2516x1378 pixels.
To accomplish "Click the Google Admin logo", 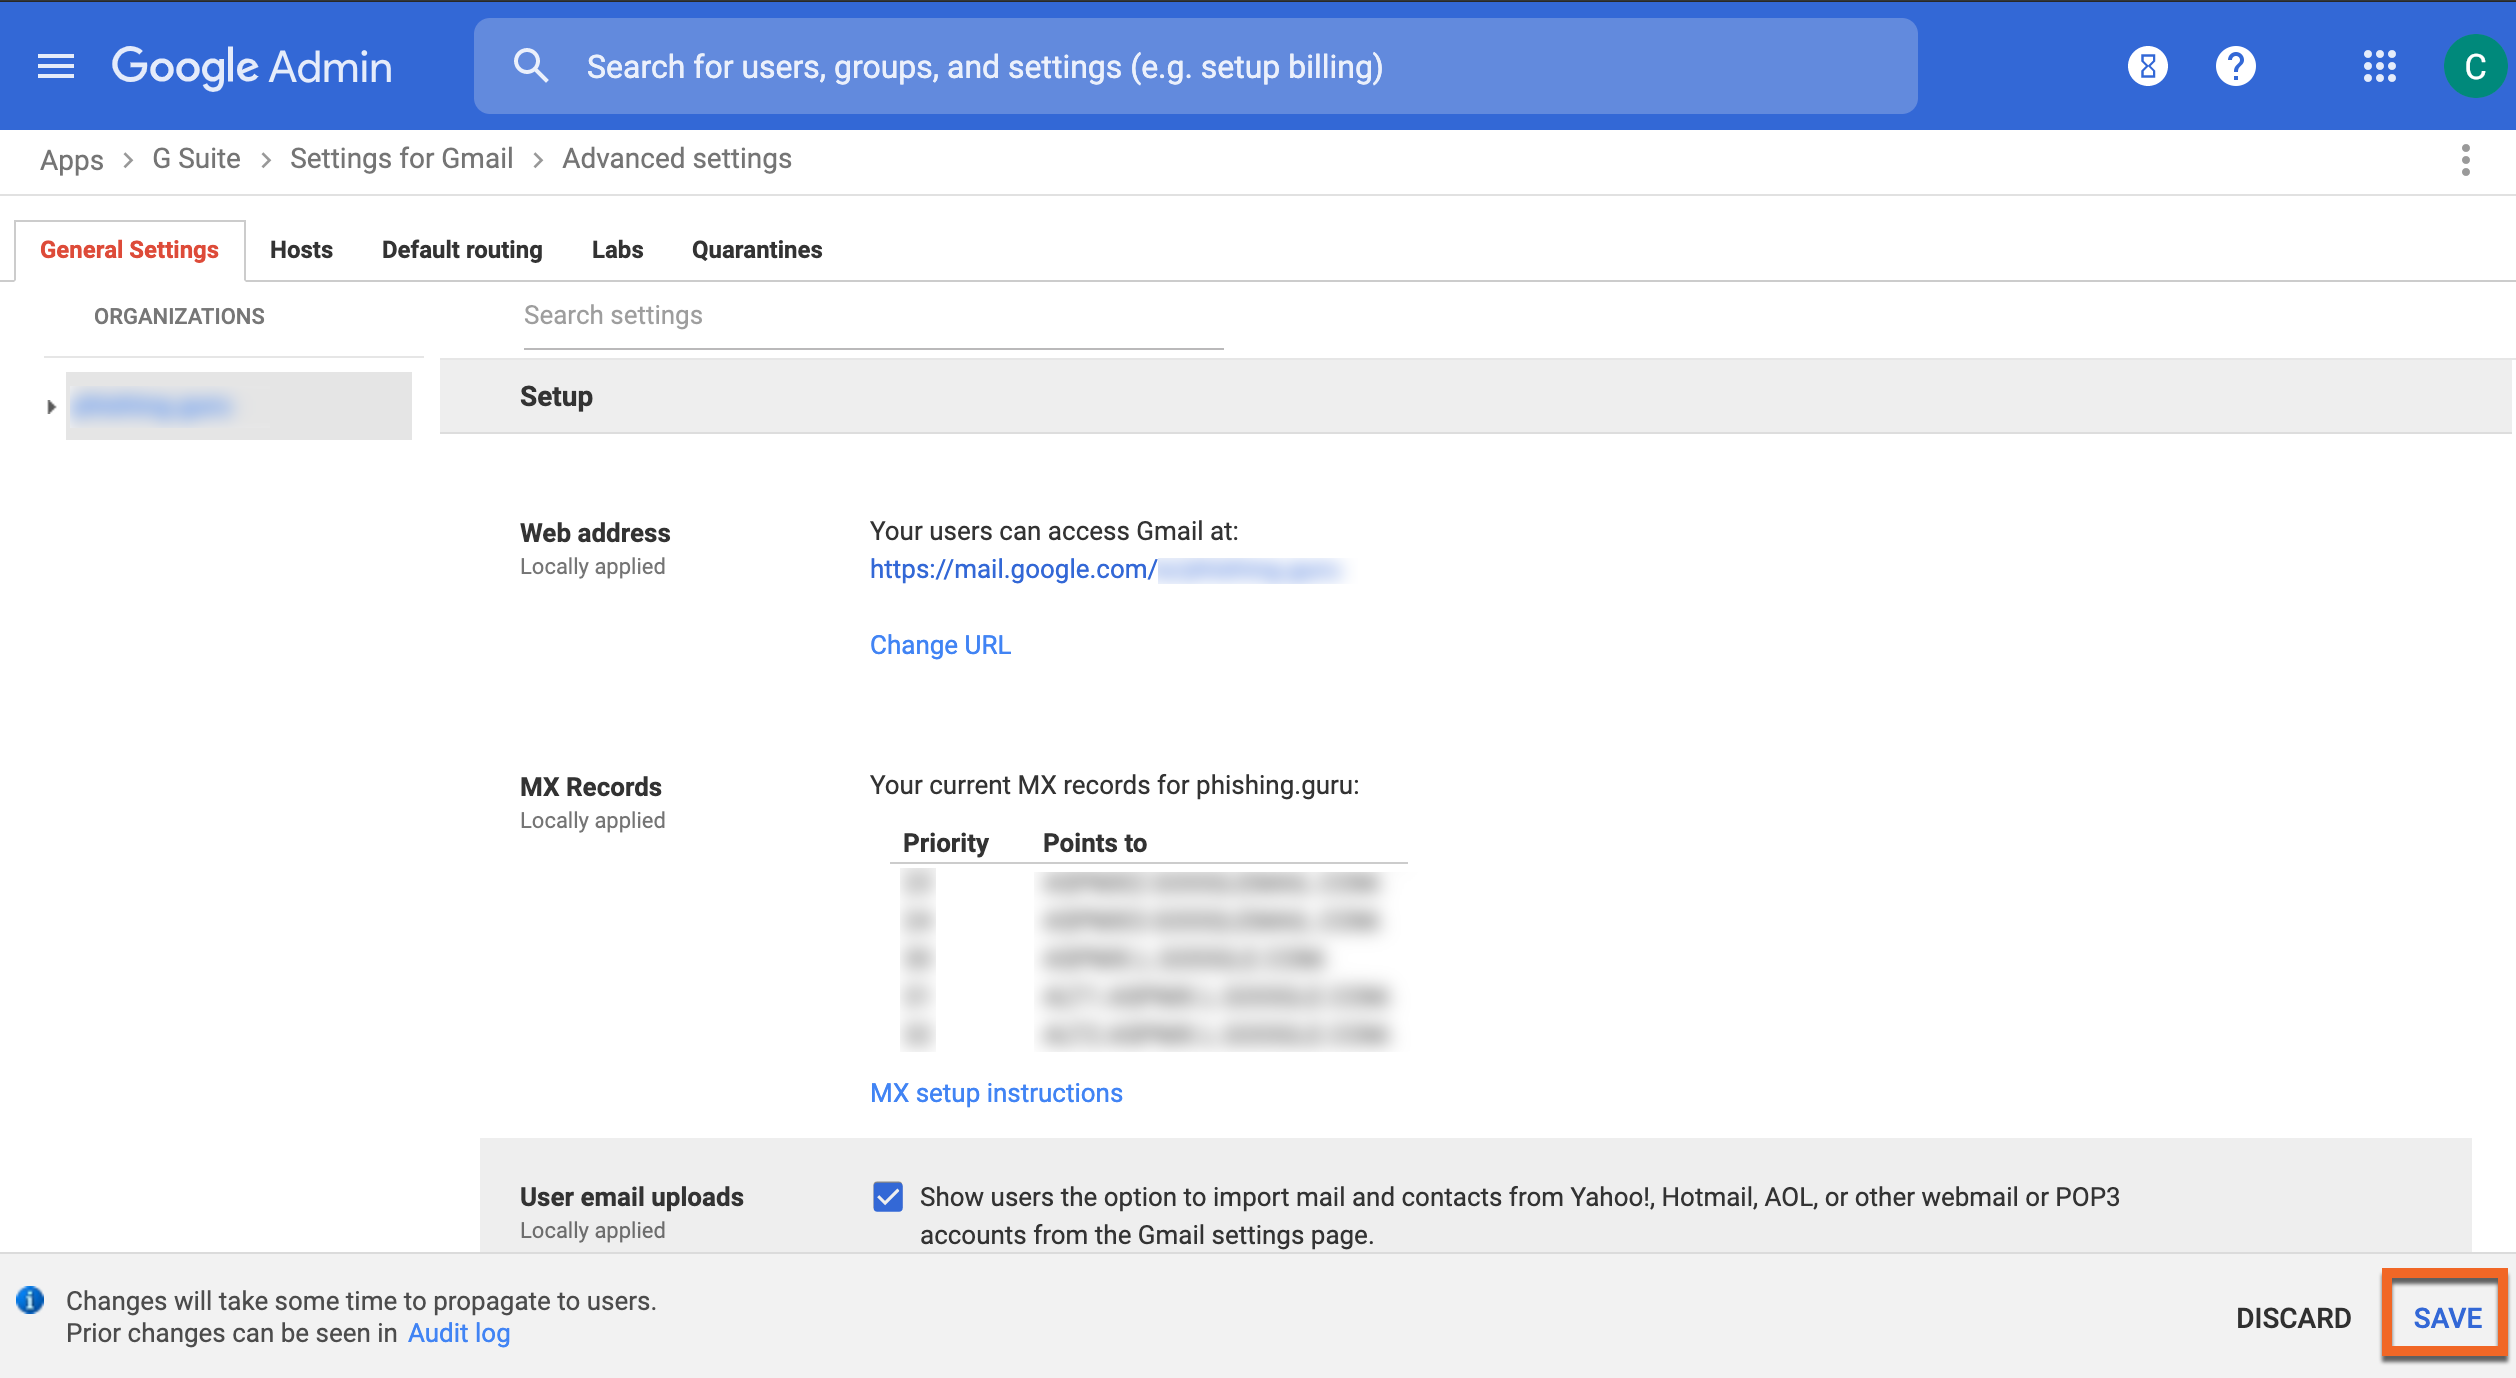I will (x=251, y=67).
